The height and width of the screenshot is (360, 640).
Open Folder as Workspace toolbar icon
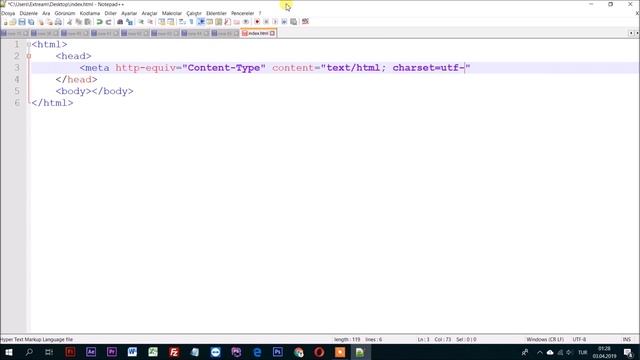tap(236, 22)
